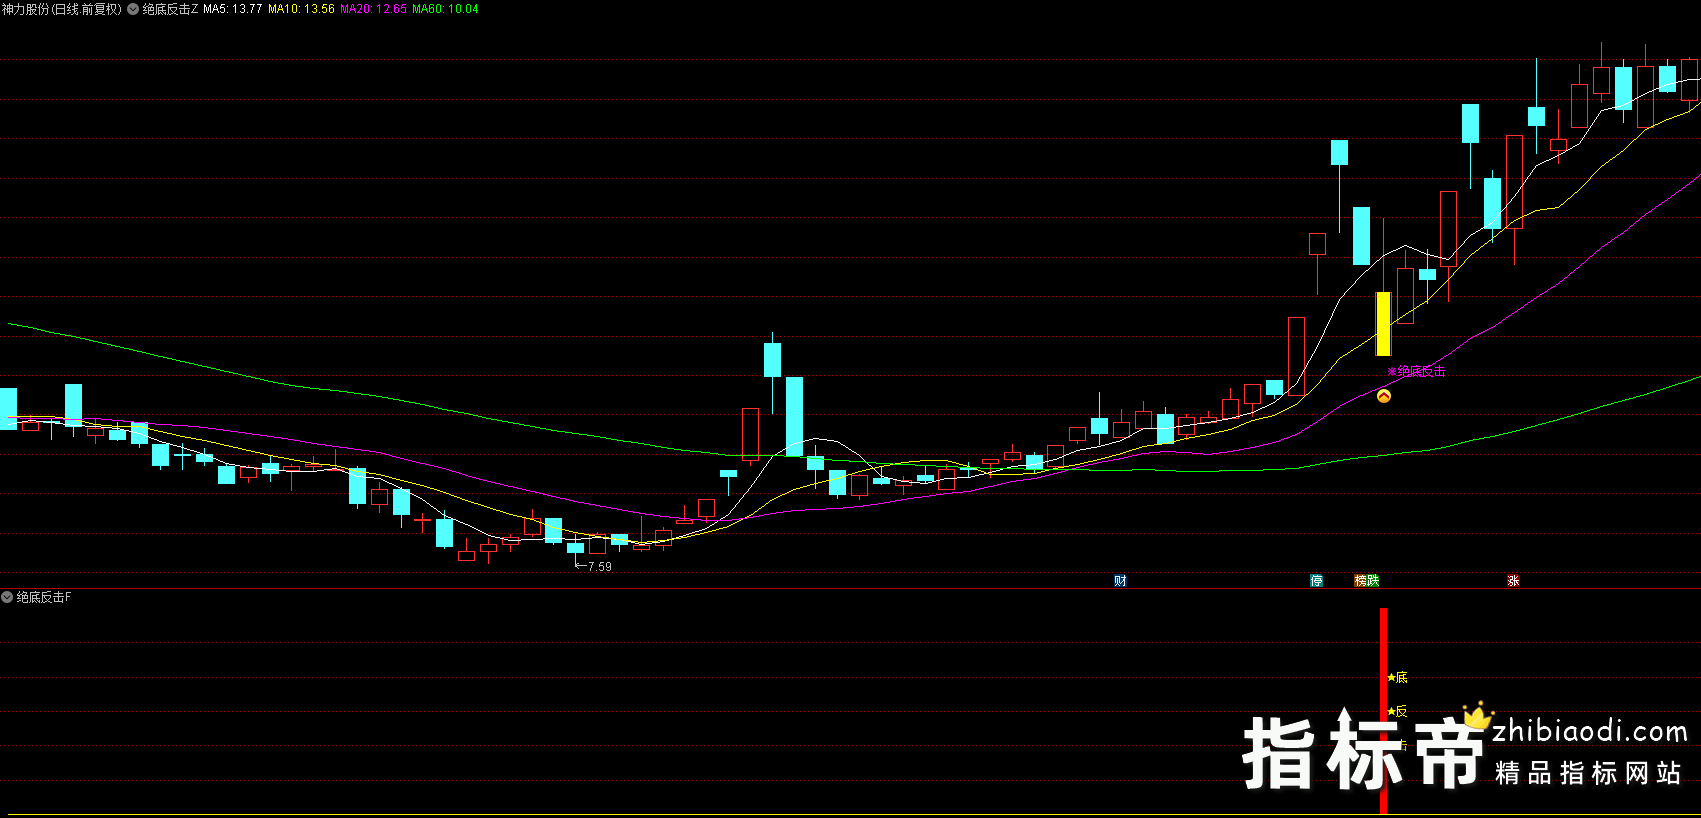Click the 涨 event marker icon
Screen dimensions: 1701x818
1513,580
